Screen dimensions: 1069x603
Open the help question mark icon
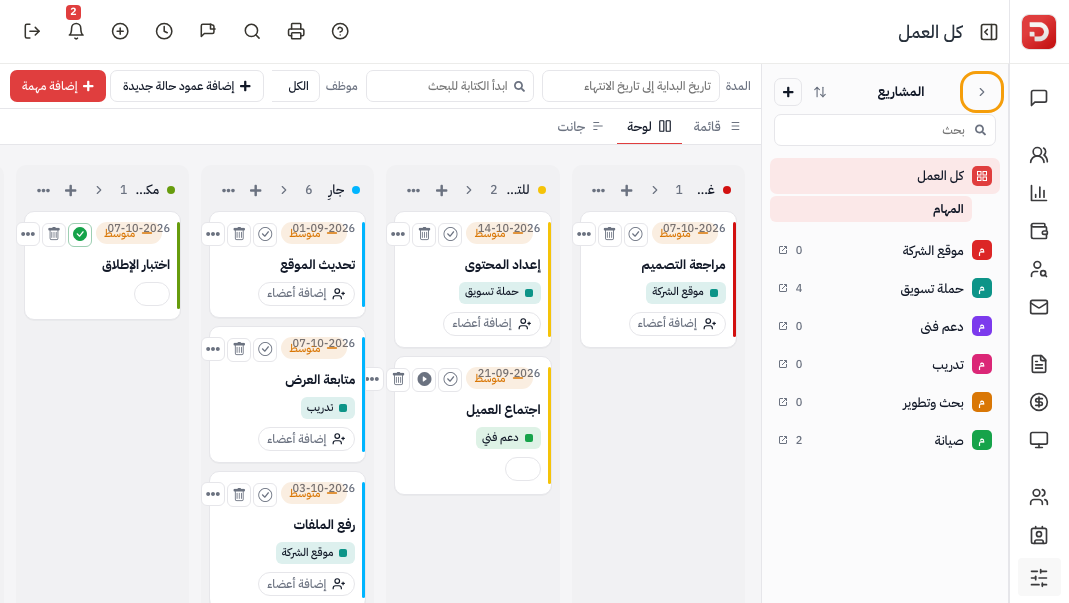click(x=340, y=31)
